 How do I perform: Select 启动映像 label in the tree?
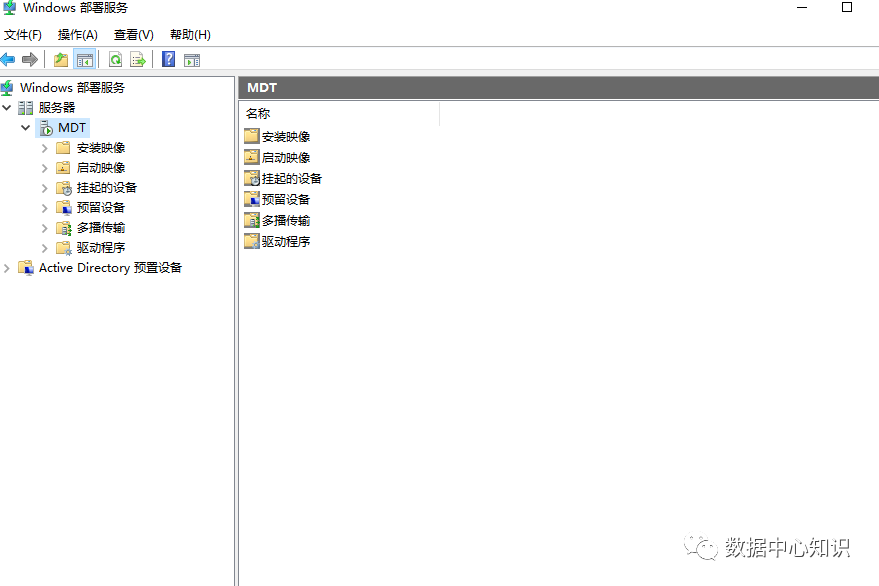[101, 168]
